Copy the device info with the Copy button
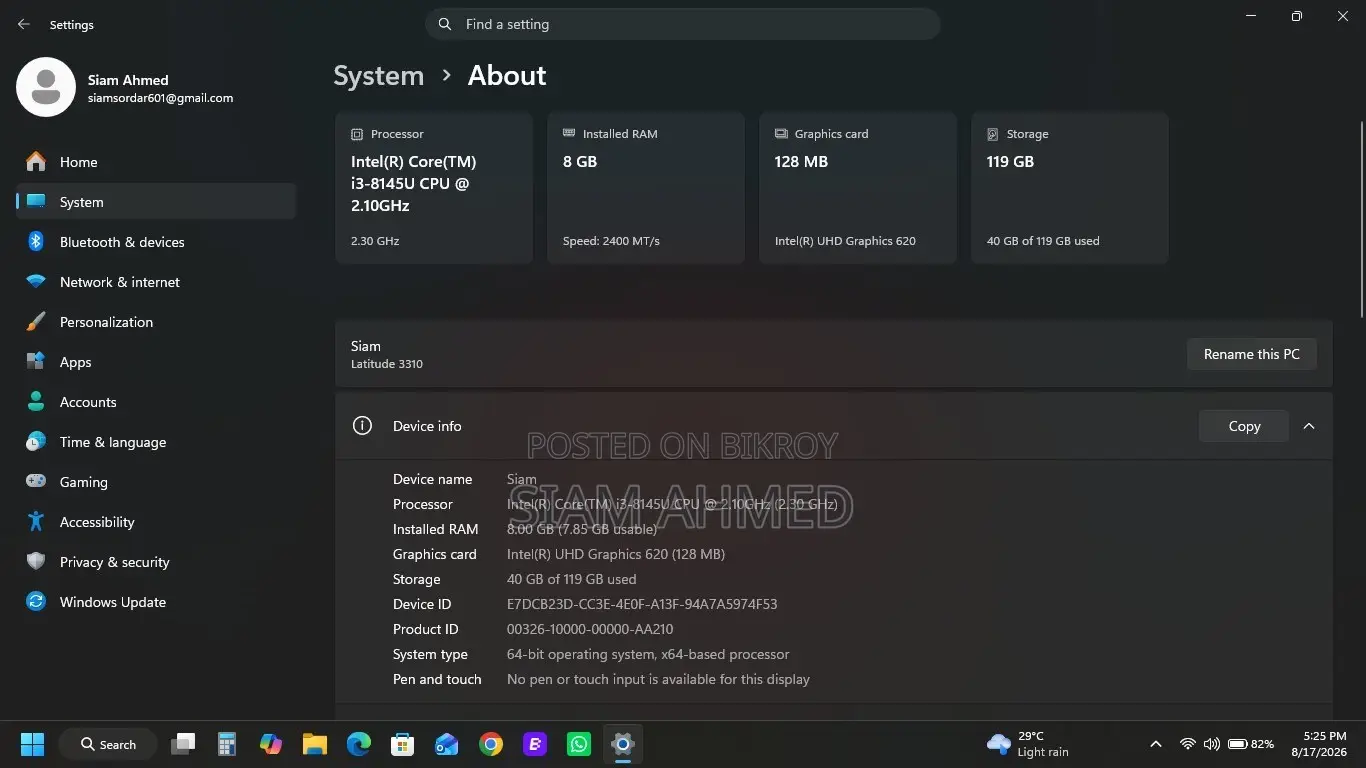 1244,426
